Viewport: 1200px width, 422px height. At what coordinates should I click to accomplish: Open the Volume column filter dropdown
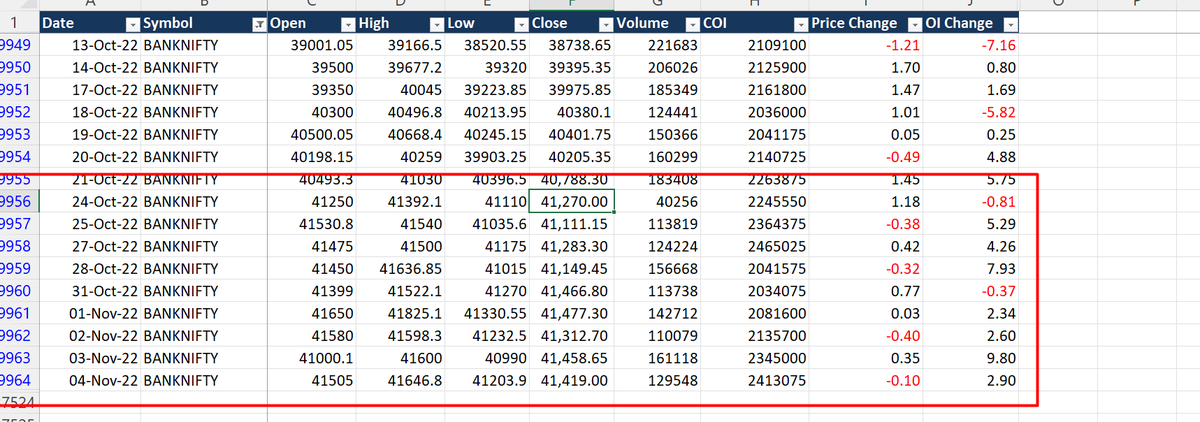(691, 24)
